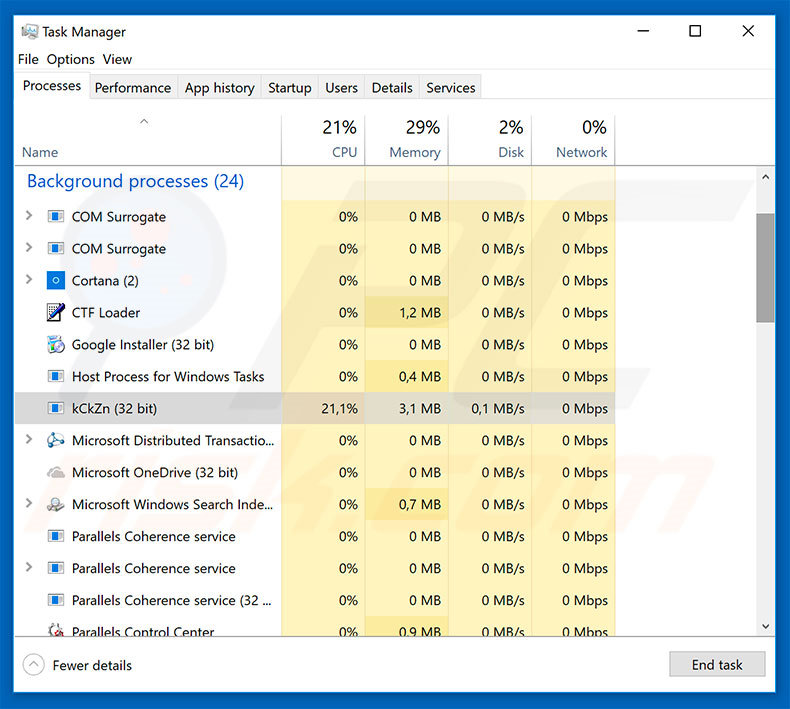Viewport: 790px width, 709px height.
Task: Click the Cortana process icon
Action: coord(55,280)
